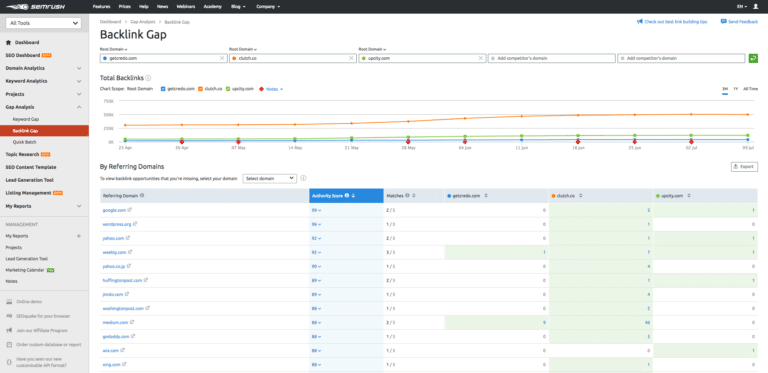Screen dimensions: 768x373
Task: Click the Online demo sidebar icon
Action: [9, 302]
